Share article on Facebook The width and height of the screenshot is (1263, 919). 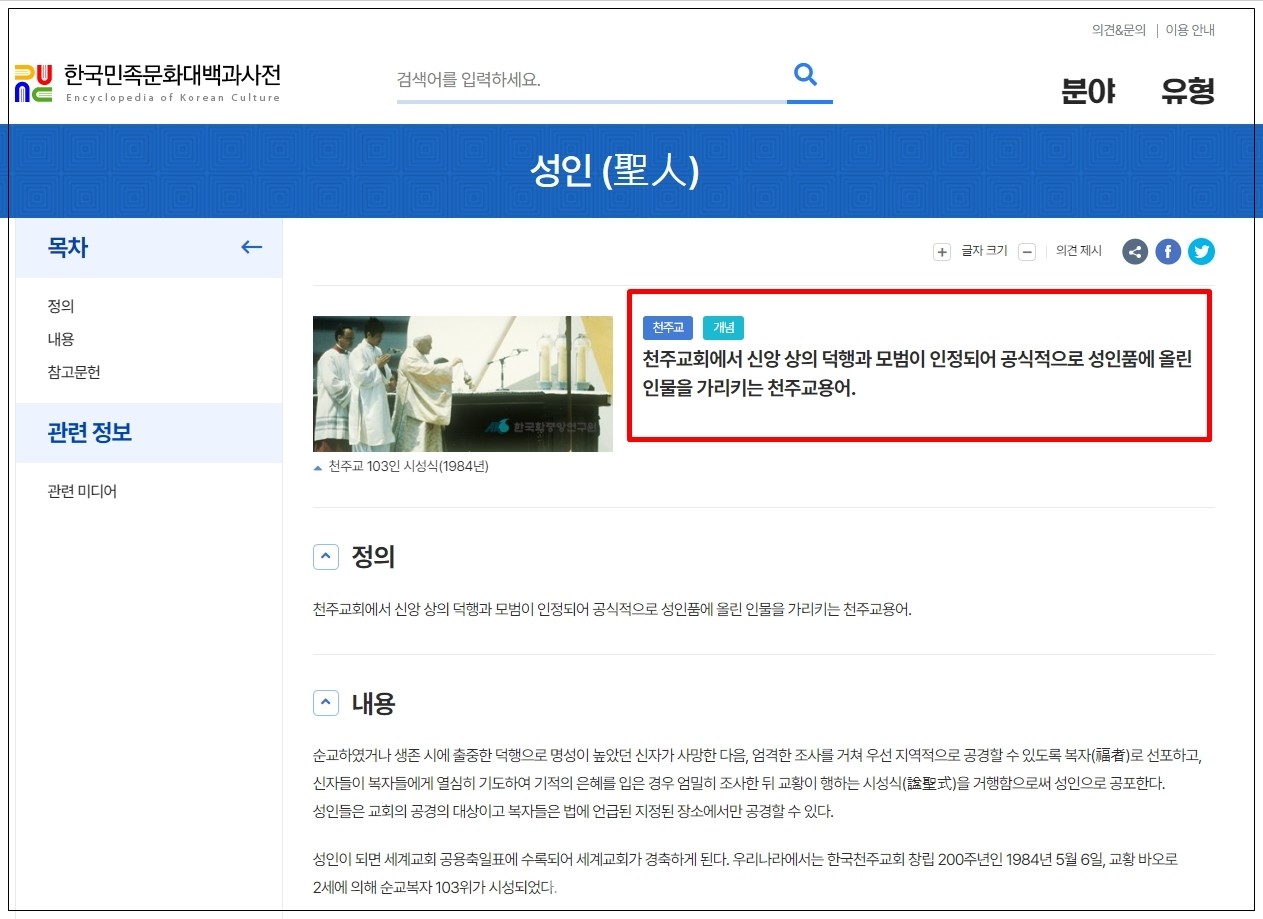point(1168,252)
